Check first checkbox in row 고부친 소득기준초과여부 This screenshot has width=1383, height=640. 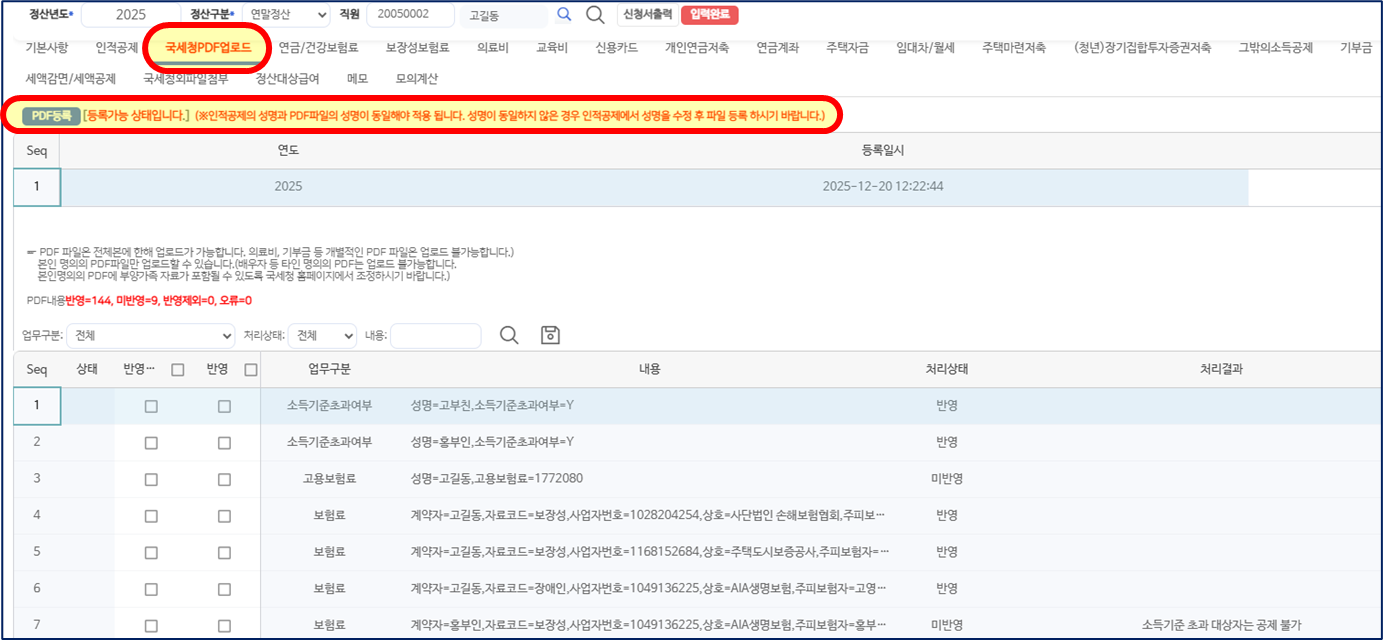151,407
